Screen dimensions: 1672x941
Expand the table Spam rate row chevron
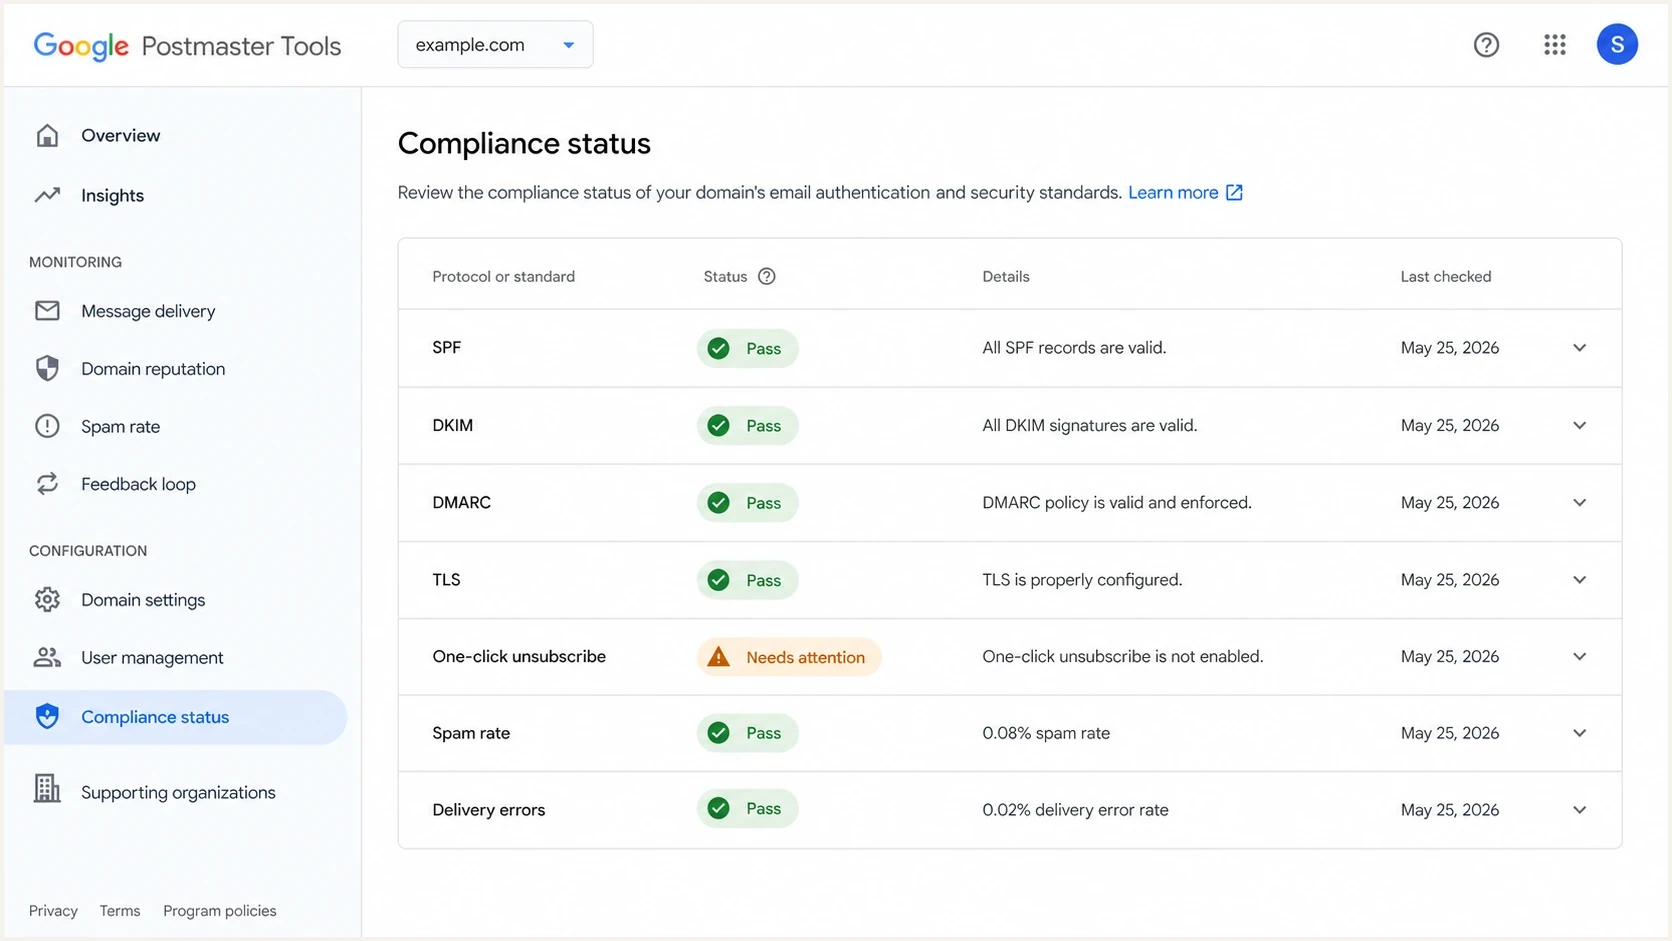point(1579,733)
